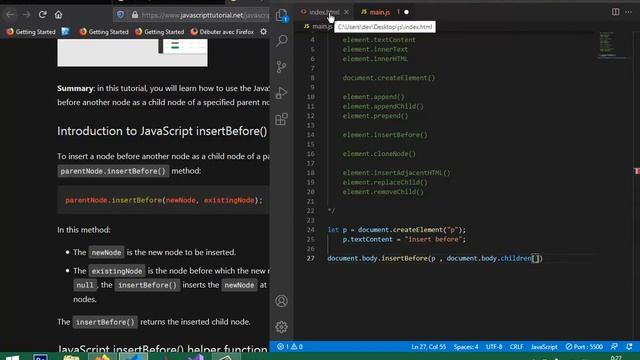
Task: Reload the page in Firefox
Action: coord(42,15)
